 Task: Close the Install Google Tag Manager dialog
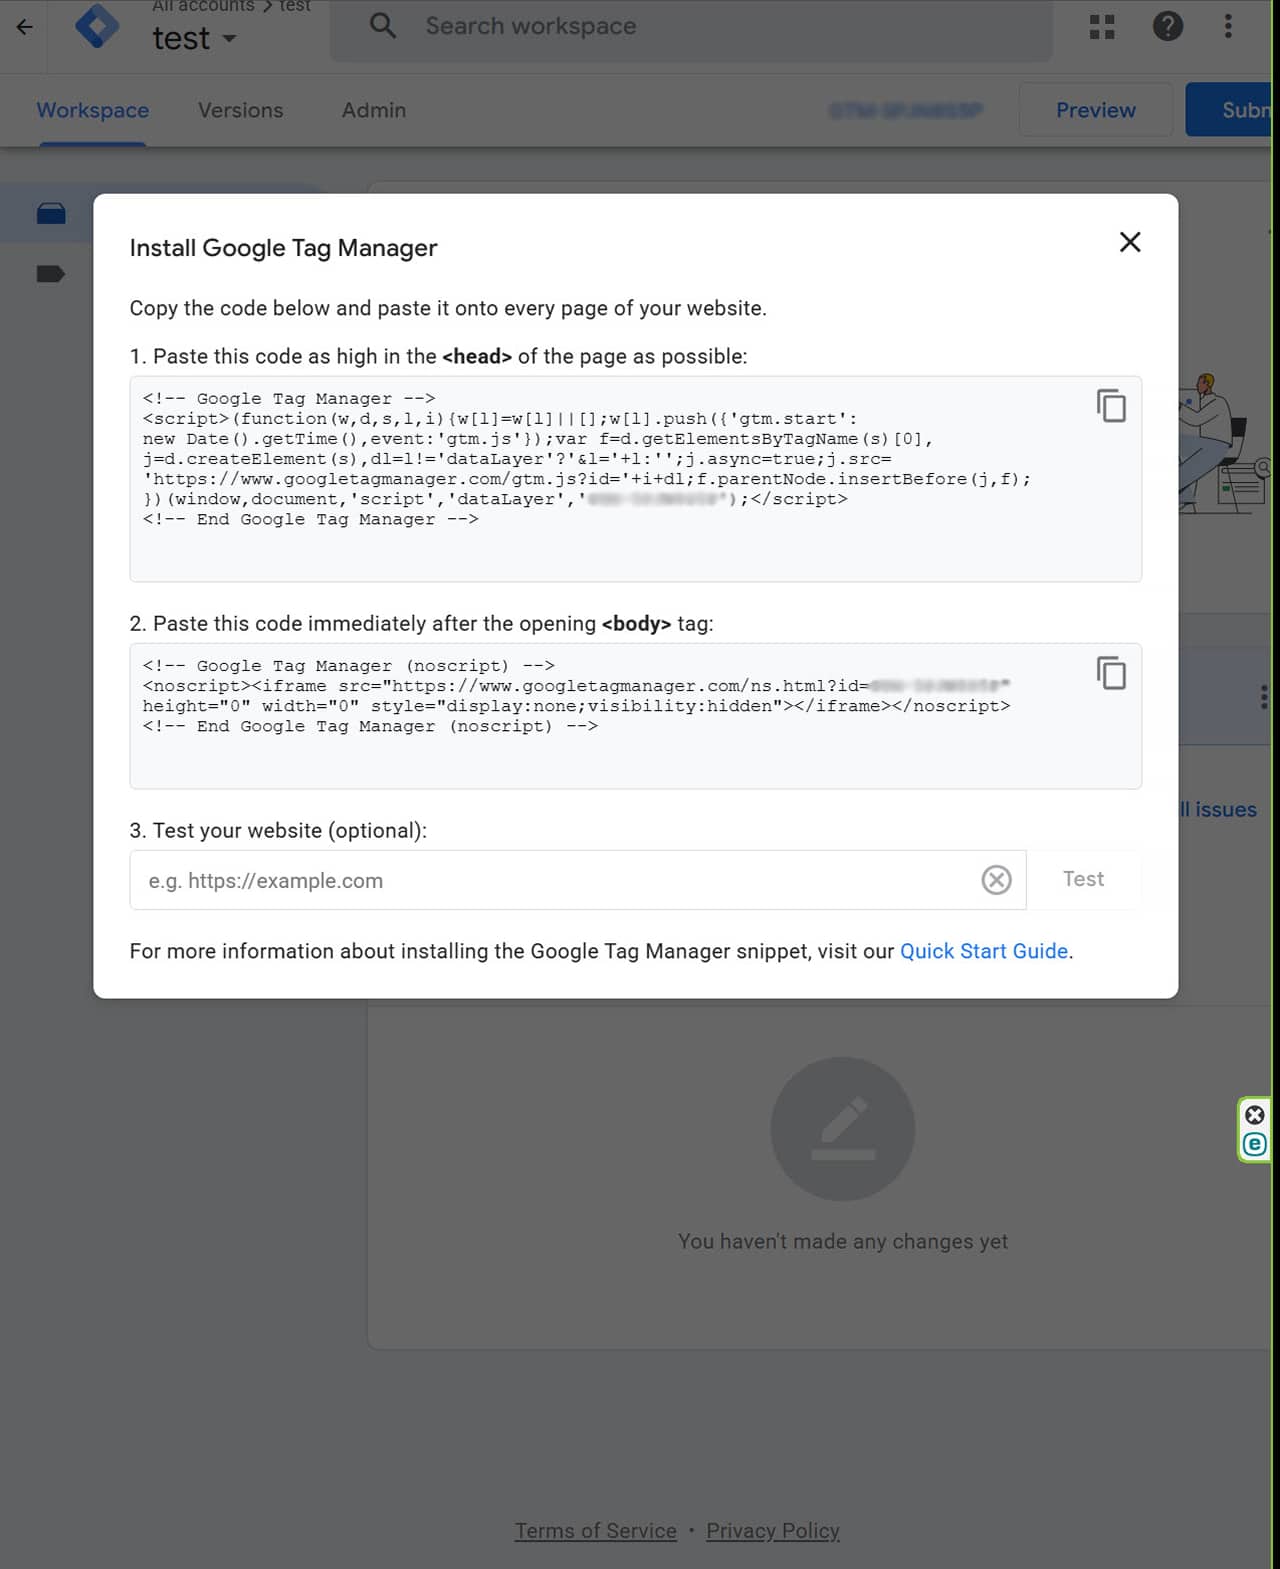[x=1130, y=242]
